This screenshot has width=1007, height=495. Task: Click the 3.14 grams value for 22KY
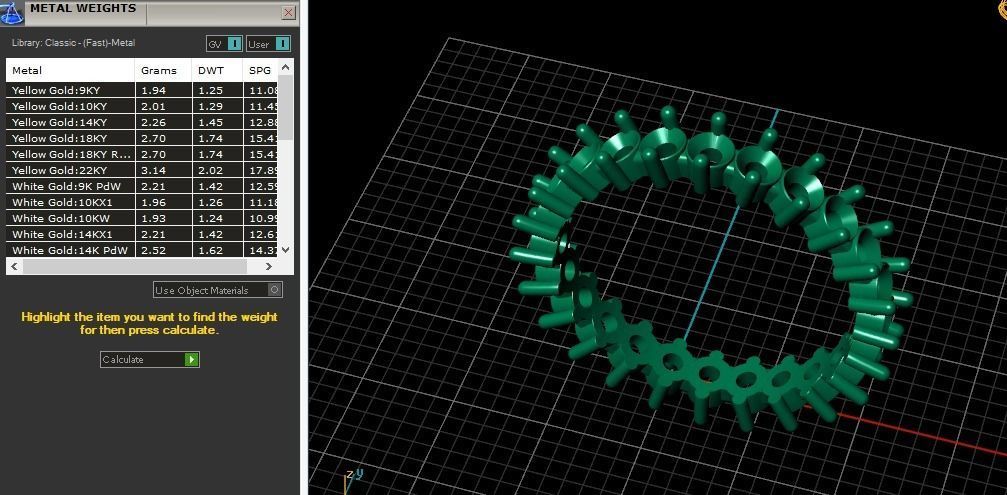click(153, 171)
